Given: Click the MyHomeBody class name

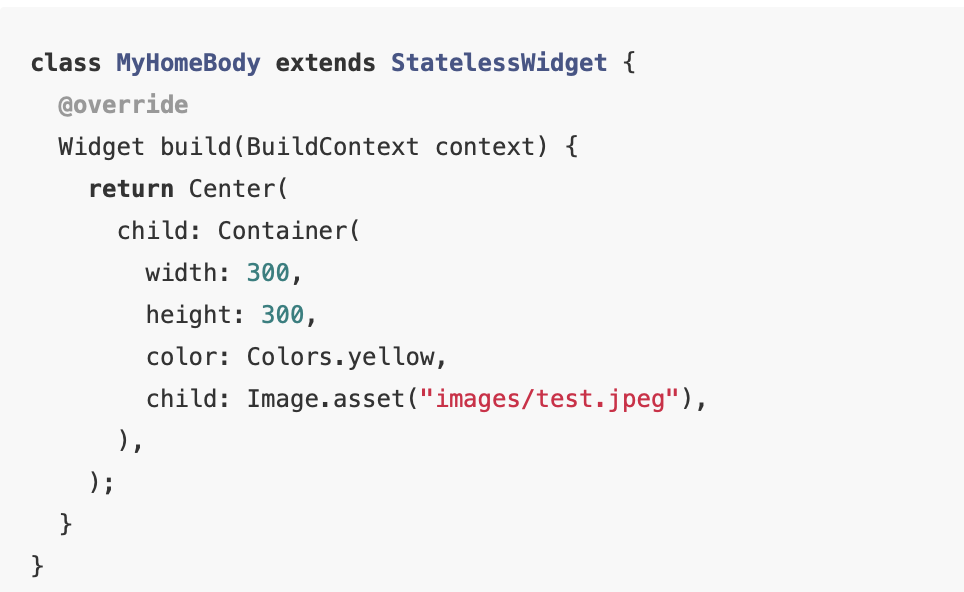Looking at the screenshot, I should [x=188, y=64].
